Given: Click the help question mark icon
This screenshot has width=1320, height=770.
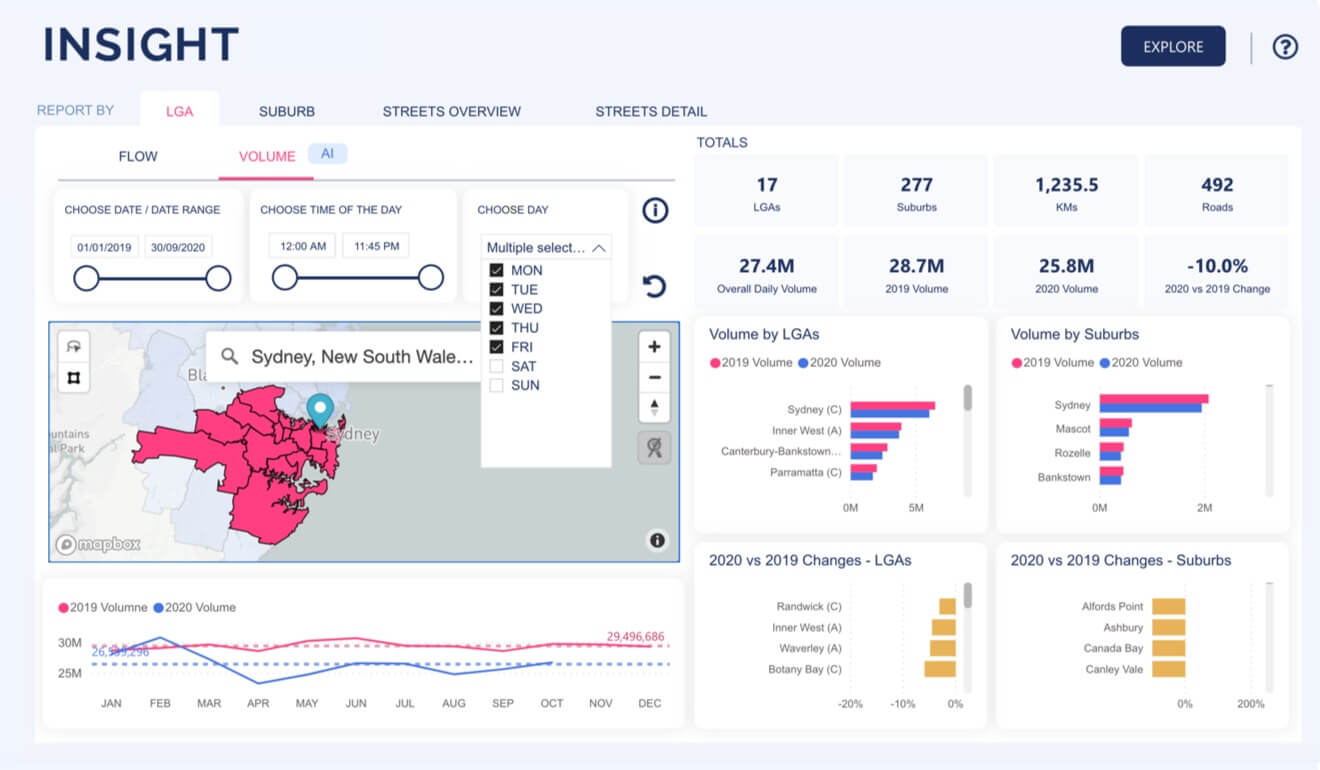Looking at the screenshot, I should coord(1284,47).
